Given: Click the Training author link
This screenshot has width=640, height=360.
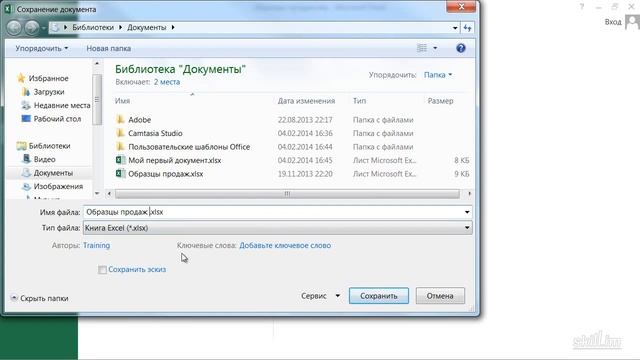Looking at the screenshot, I should (x=96, y=245).
